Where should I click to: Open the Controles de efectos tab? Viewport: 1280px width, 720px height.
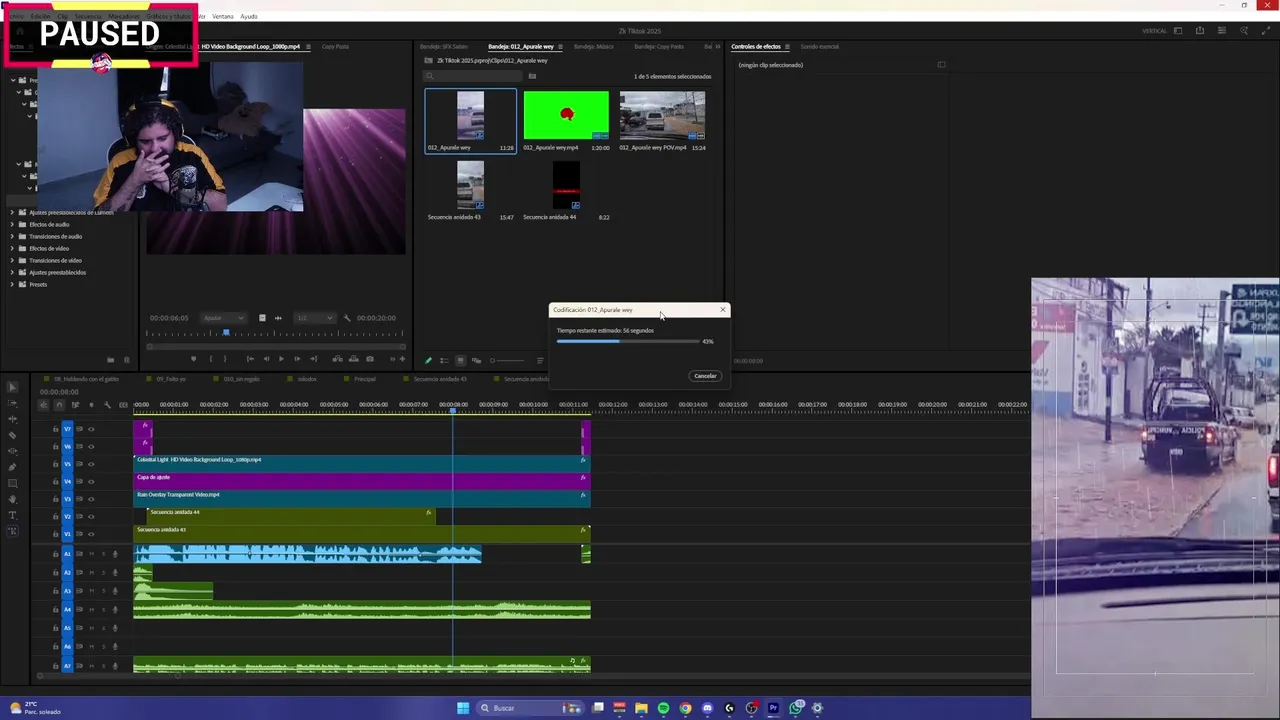pyautogui.click(x=756, y=47)
